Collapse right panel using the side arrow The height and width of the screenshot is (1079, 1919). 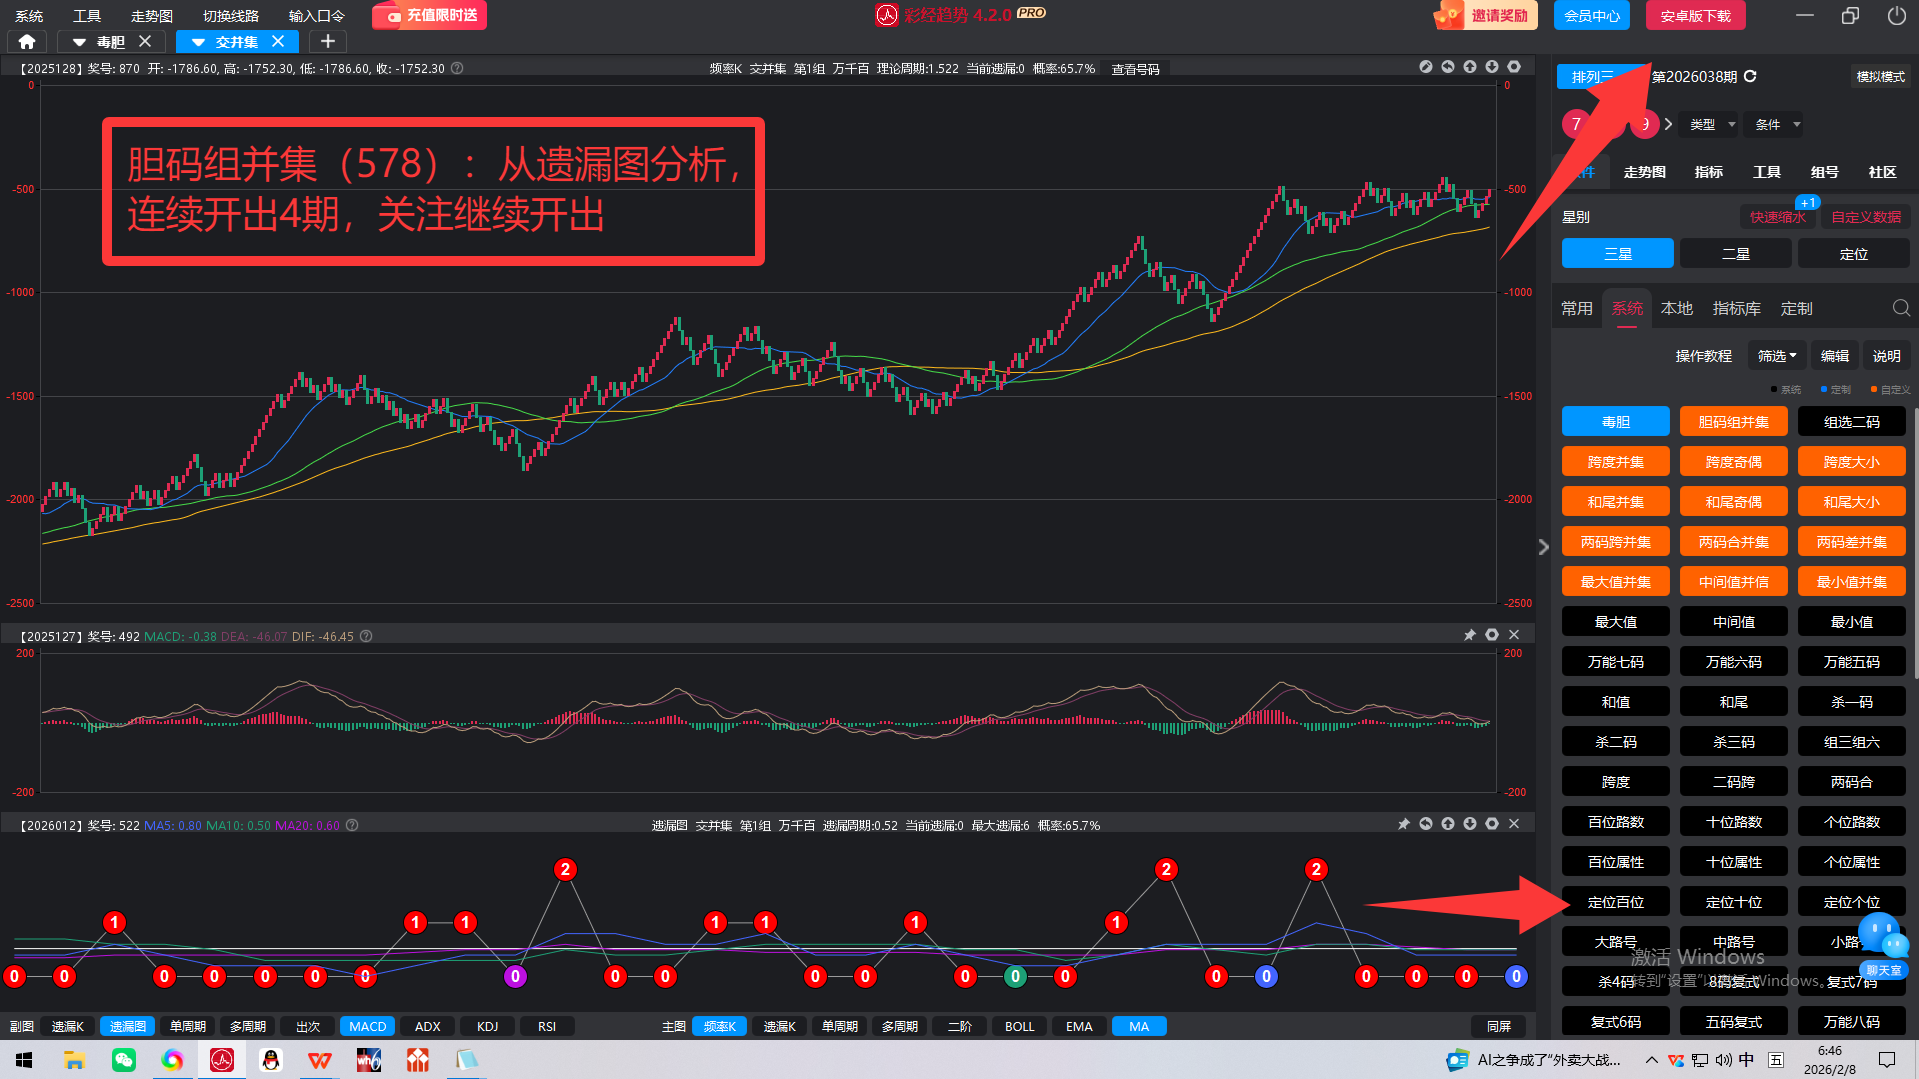click(1543, 547)
